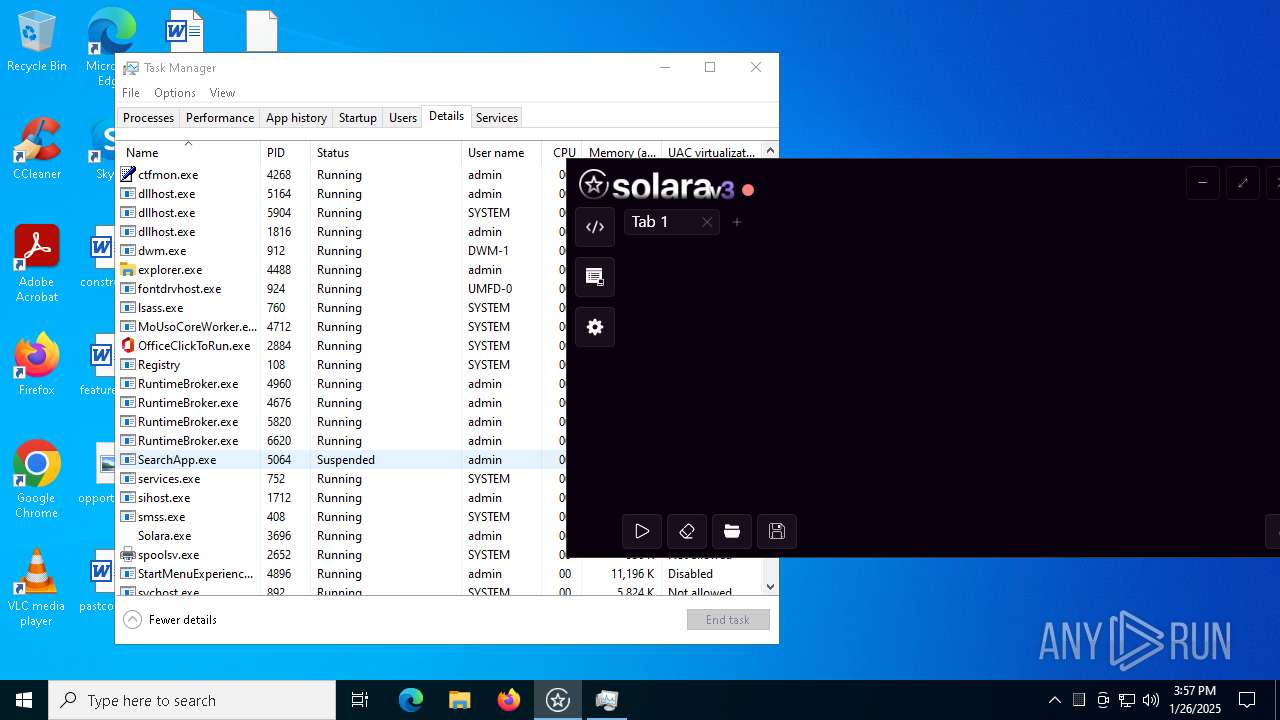Click the Solara star logo
The image size is (1280, 720).
[x=594, y=184]
